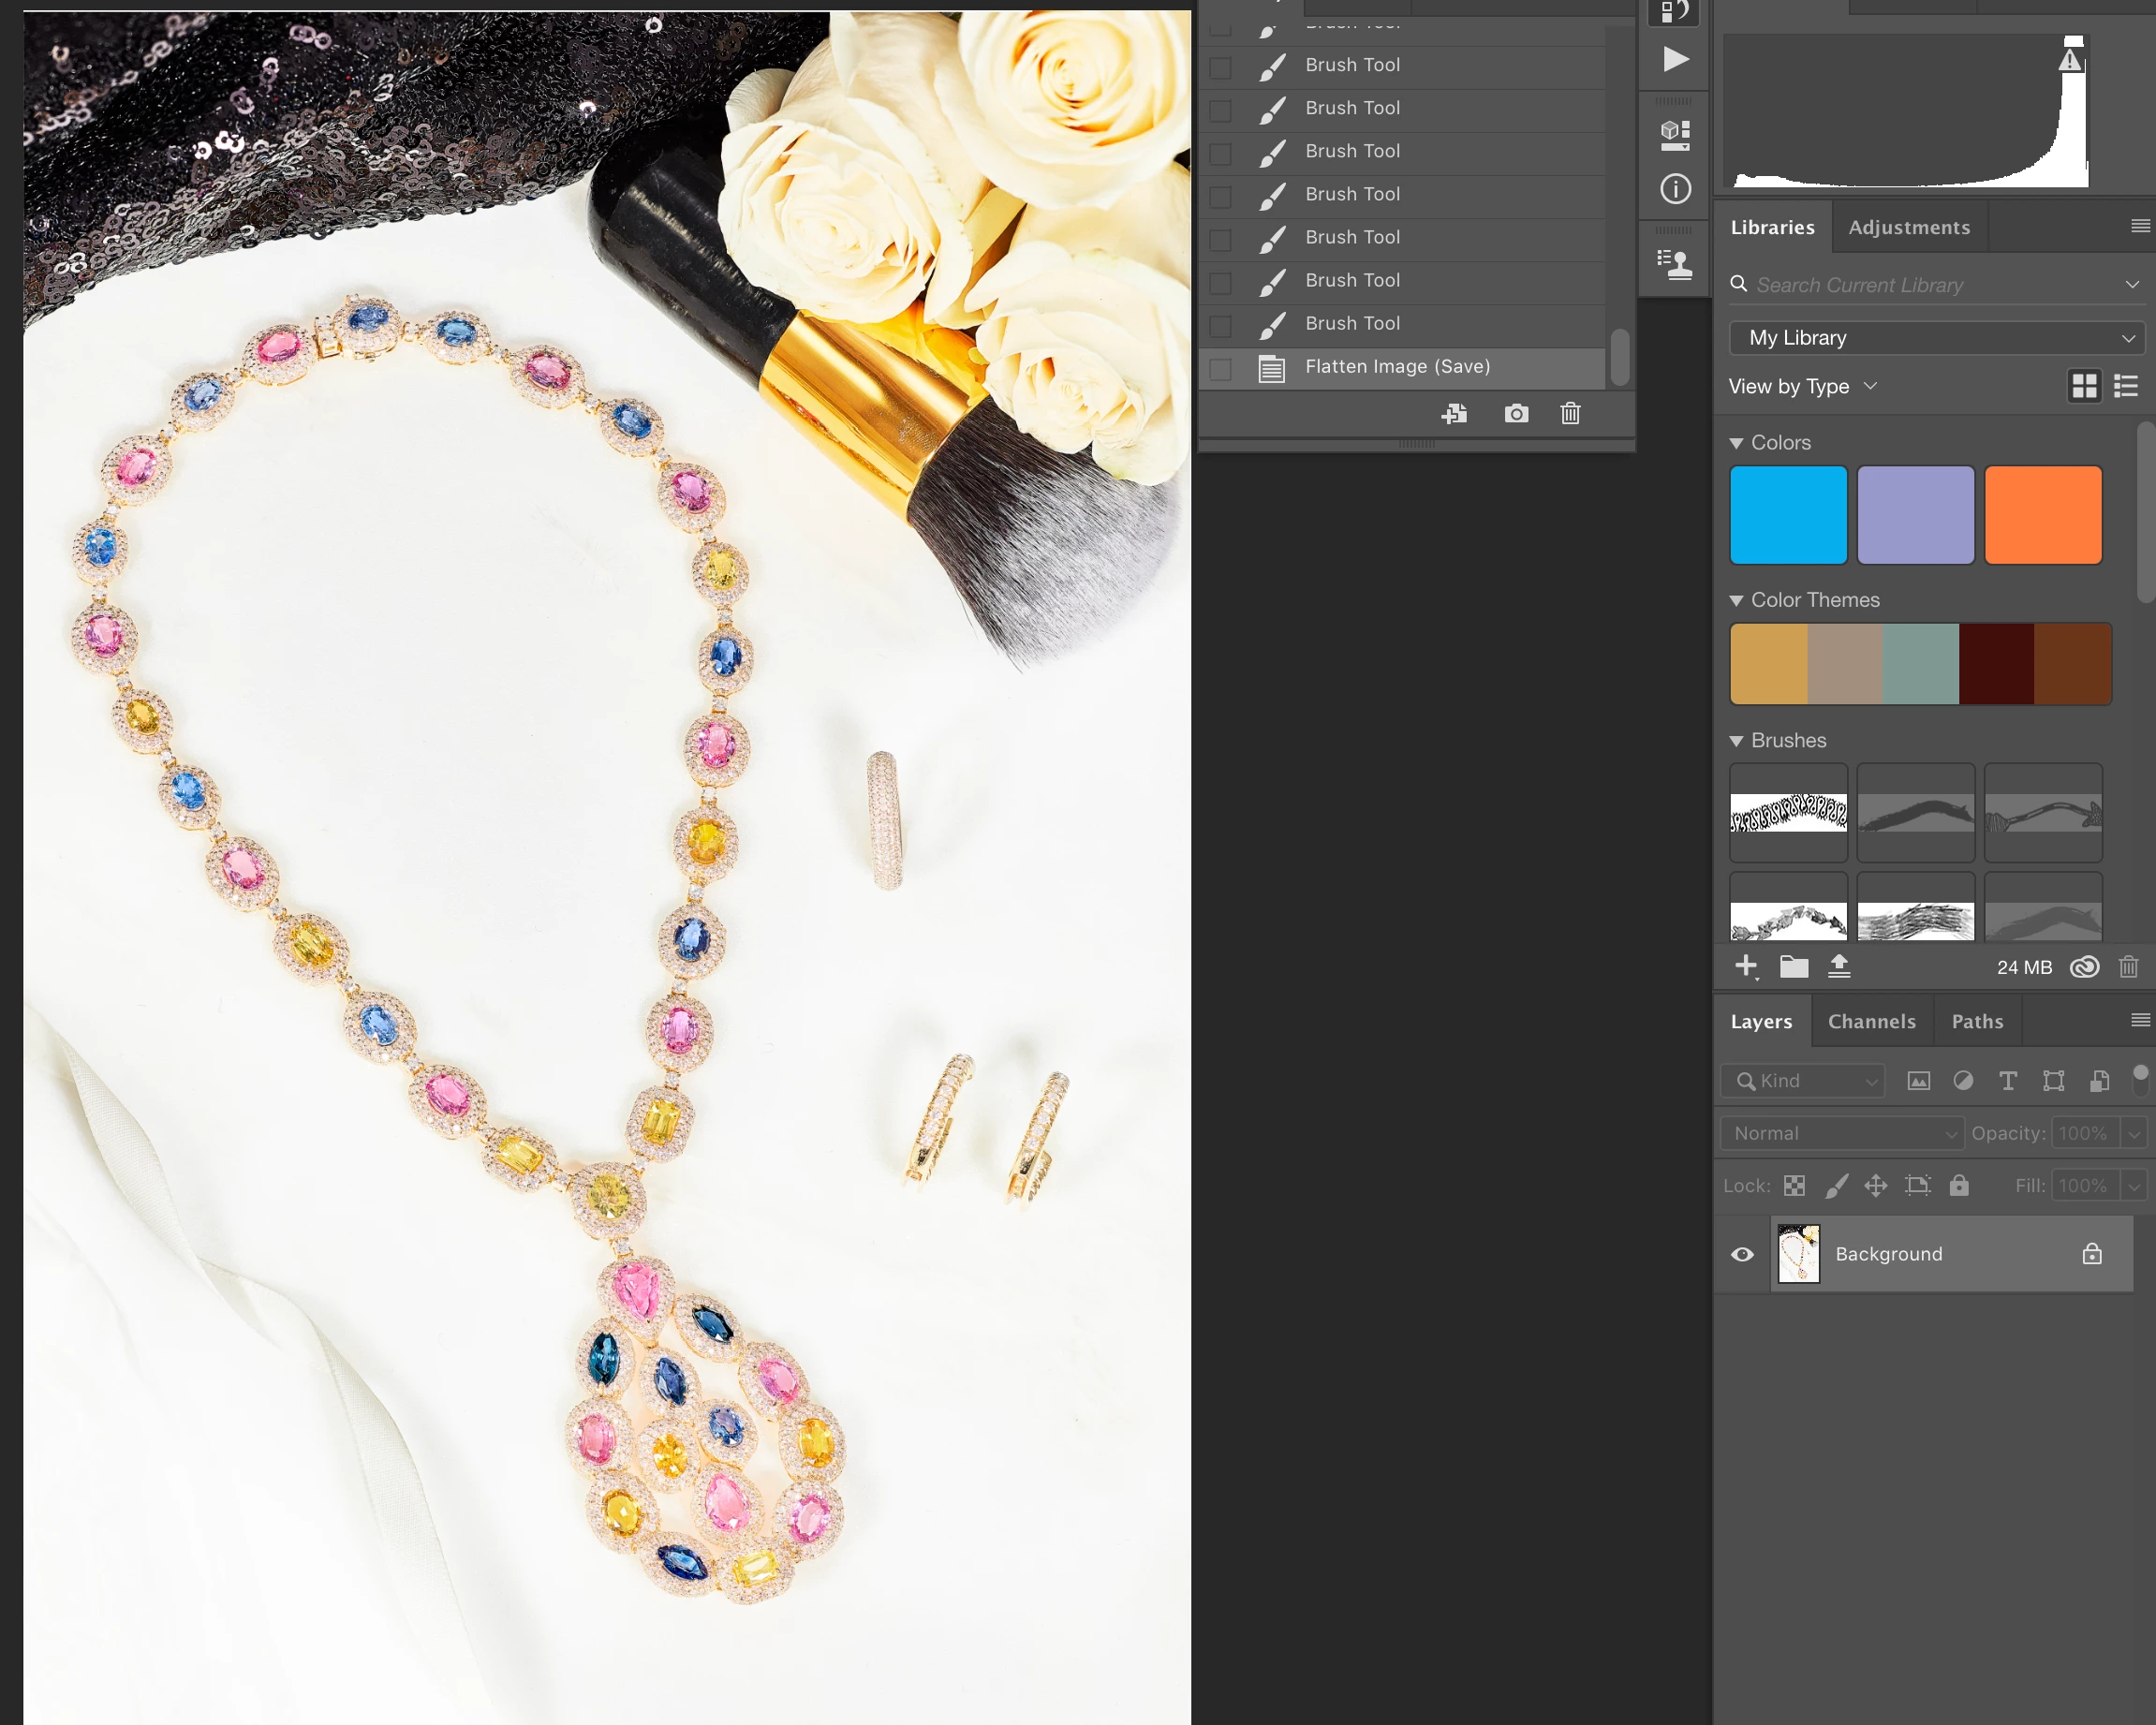This screenshot has height=1725, width=2156.
Task: Switch to the Adjustments tab
Action: pyautogui.click(x=1908, y=227)
